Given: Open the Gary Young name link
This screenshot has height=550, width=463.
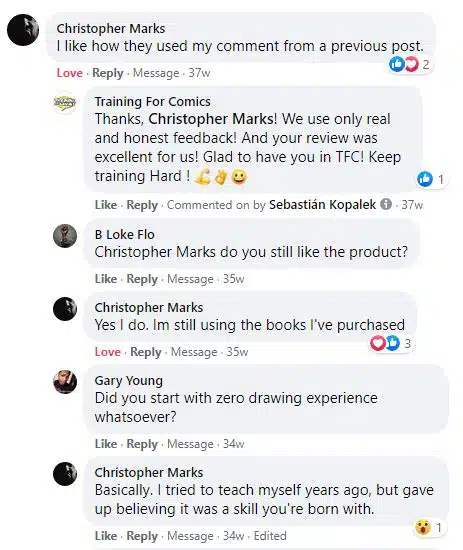Looking at the screenshot, I should point(128,381).
